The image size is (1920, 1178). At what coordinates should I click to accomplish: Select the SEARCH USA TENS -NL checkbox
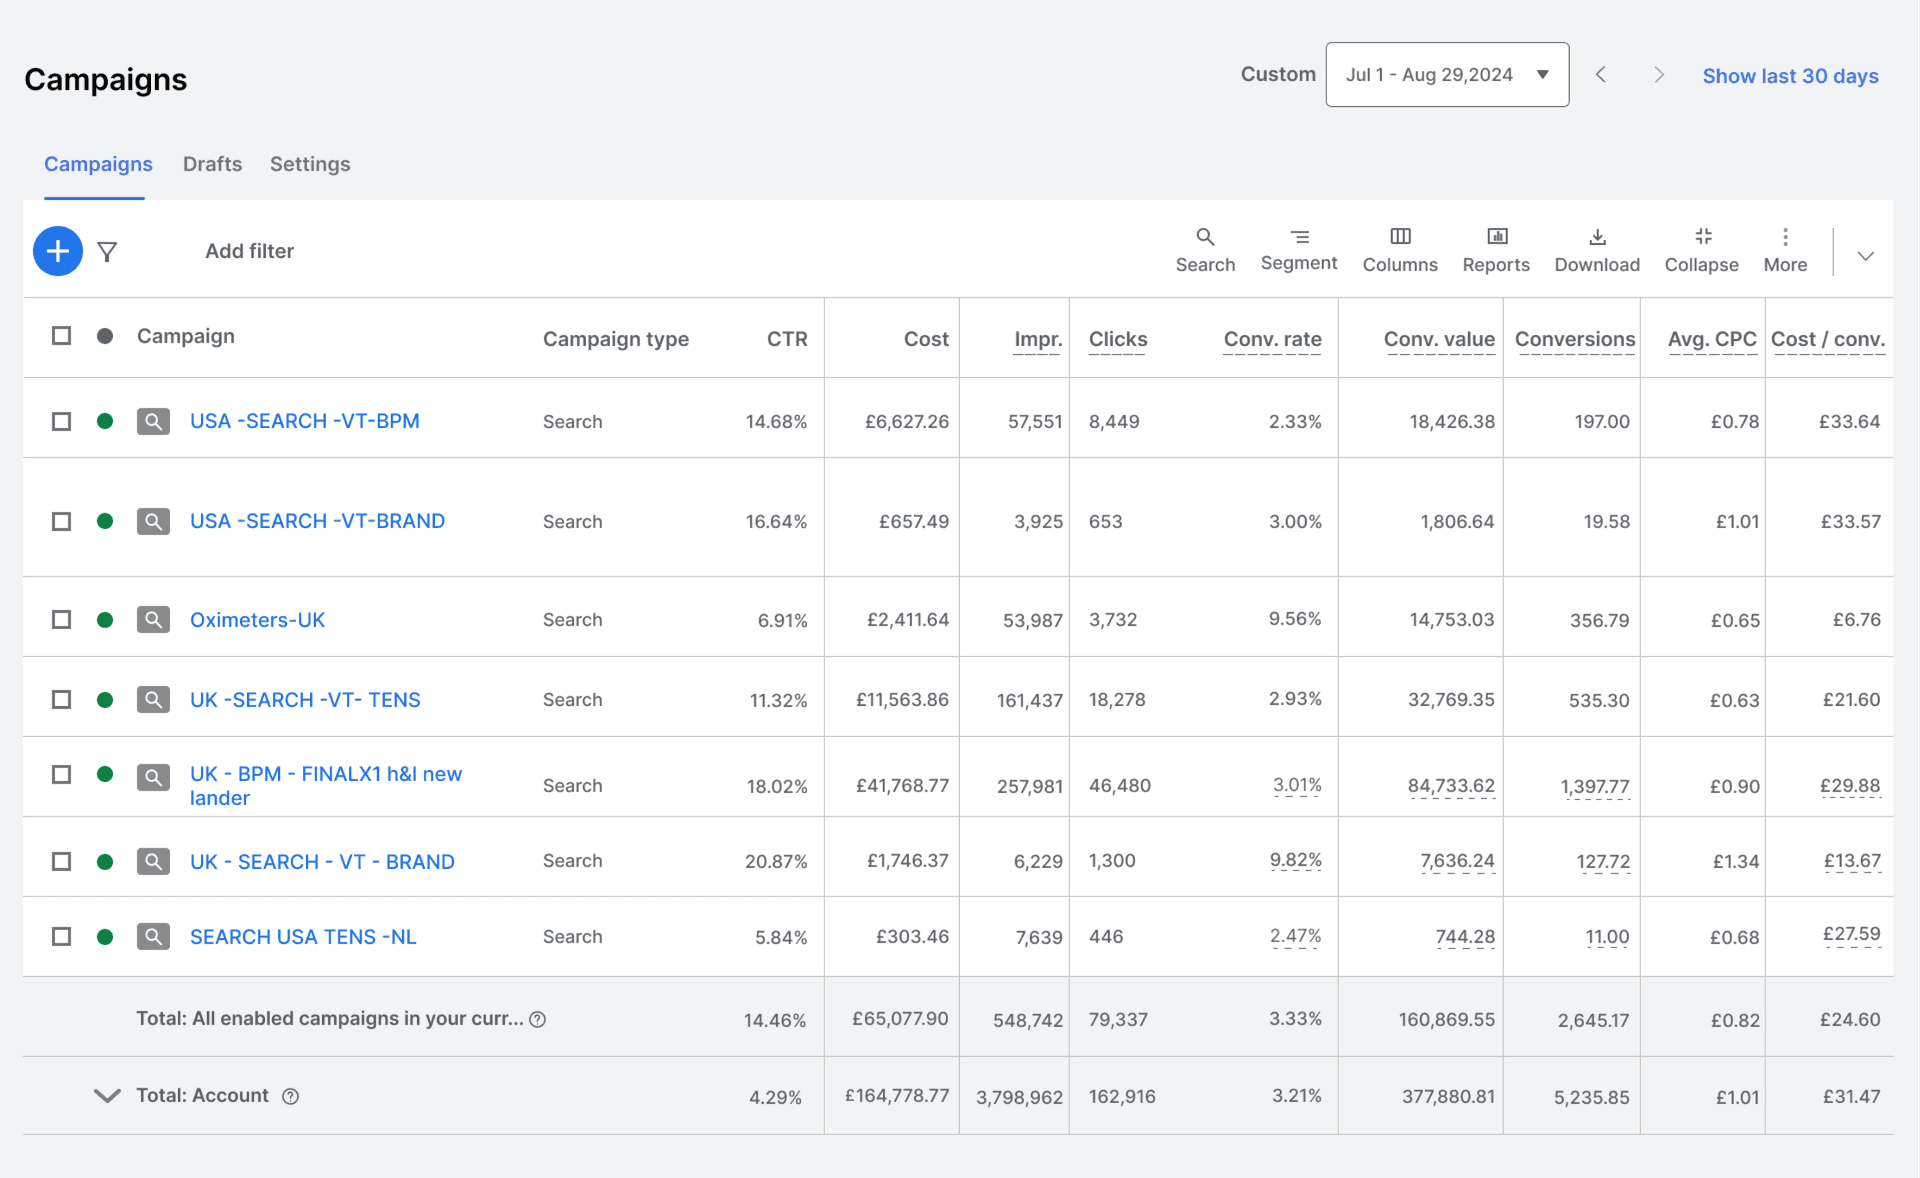pos(62,937)
